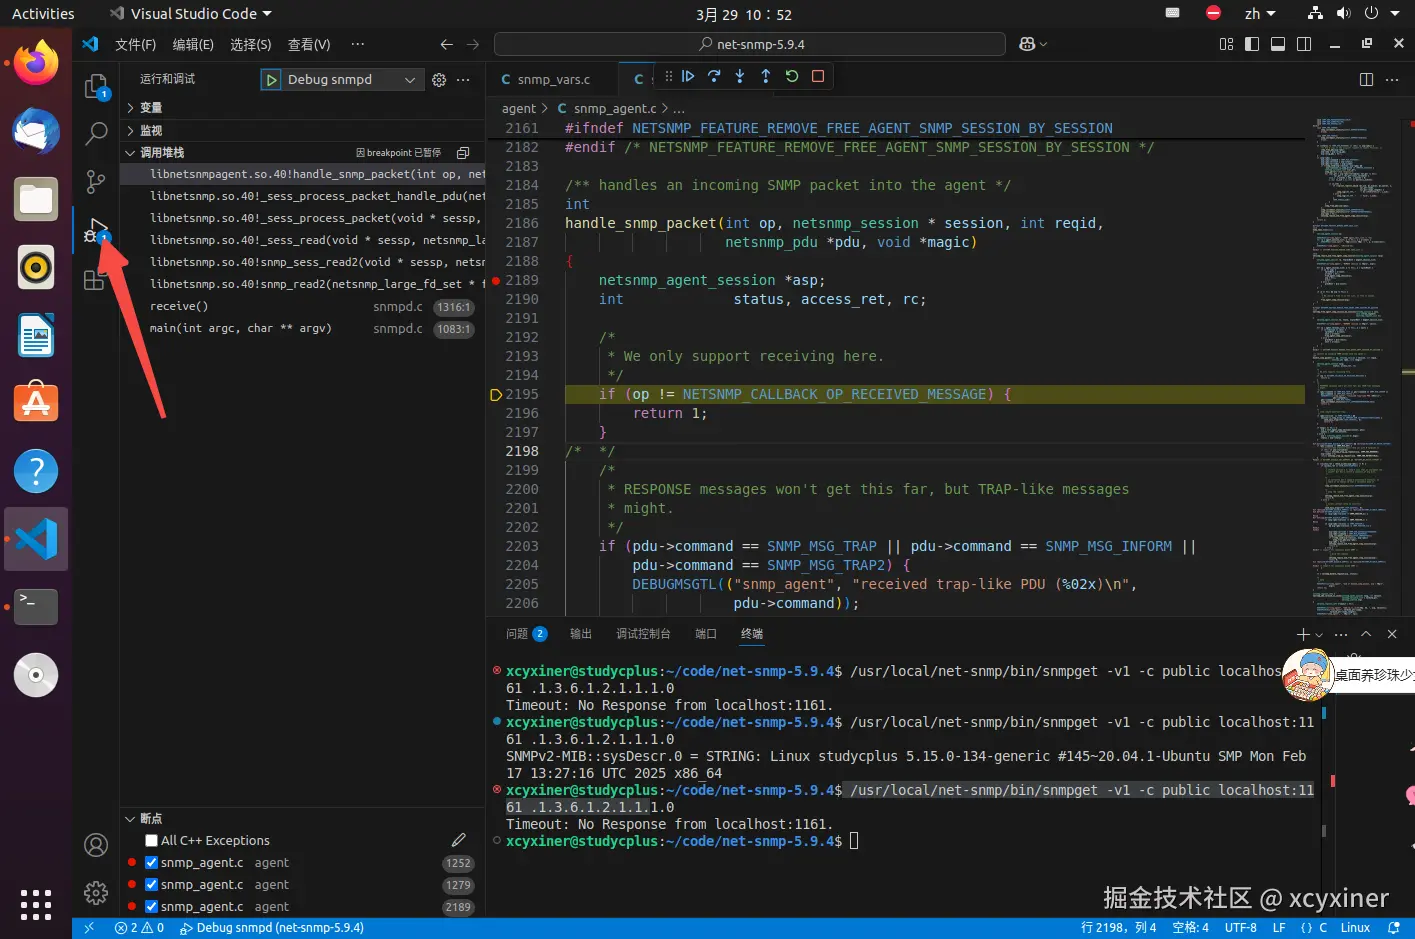Viewport: 1415px width, 939px height.
Task: Switch to the 调试控制台 panel tab
Action: pos(643,634)
